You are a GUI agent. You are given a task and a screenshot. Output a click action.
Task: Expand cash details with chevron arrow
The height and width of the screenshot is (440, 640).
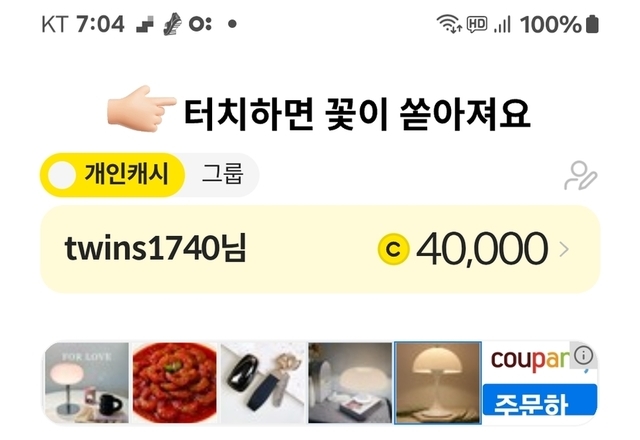pyautogui.click(x=564, y=249)
